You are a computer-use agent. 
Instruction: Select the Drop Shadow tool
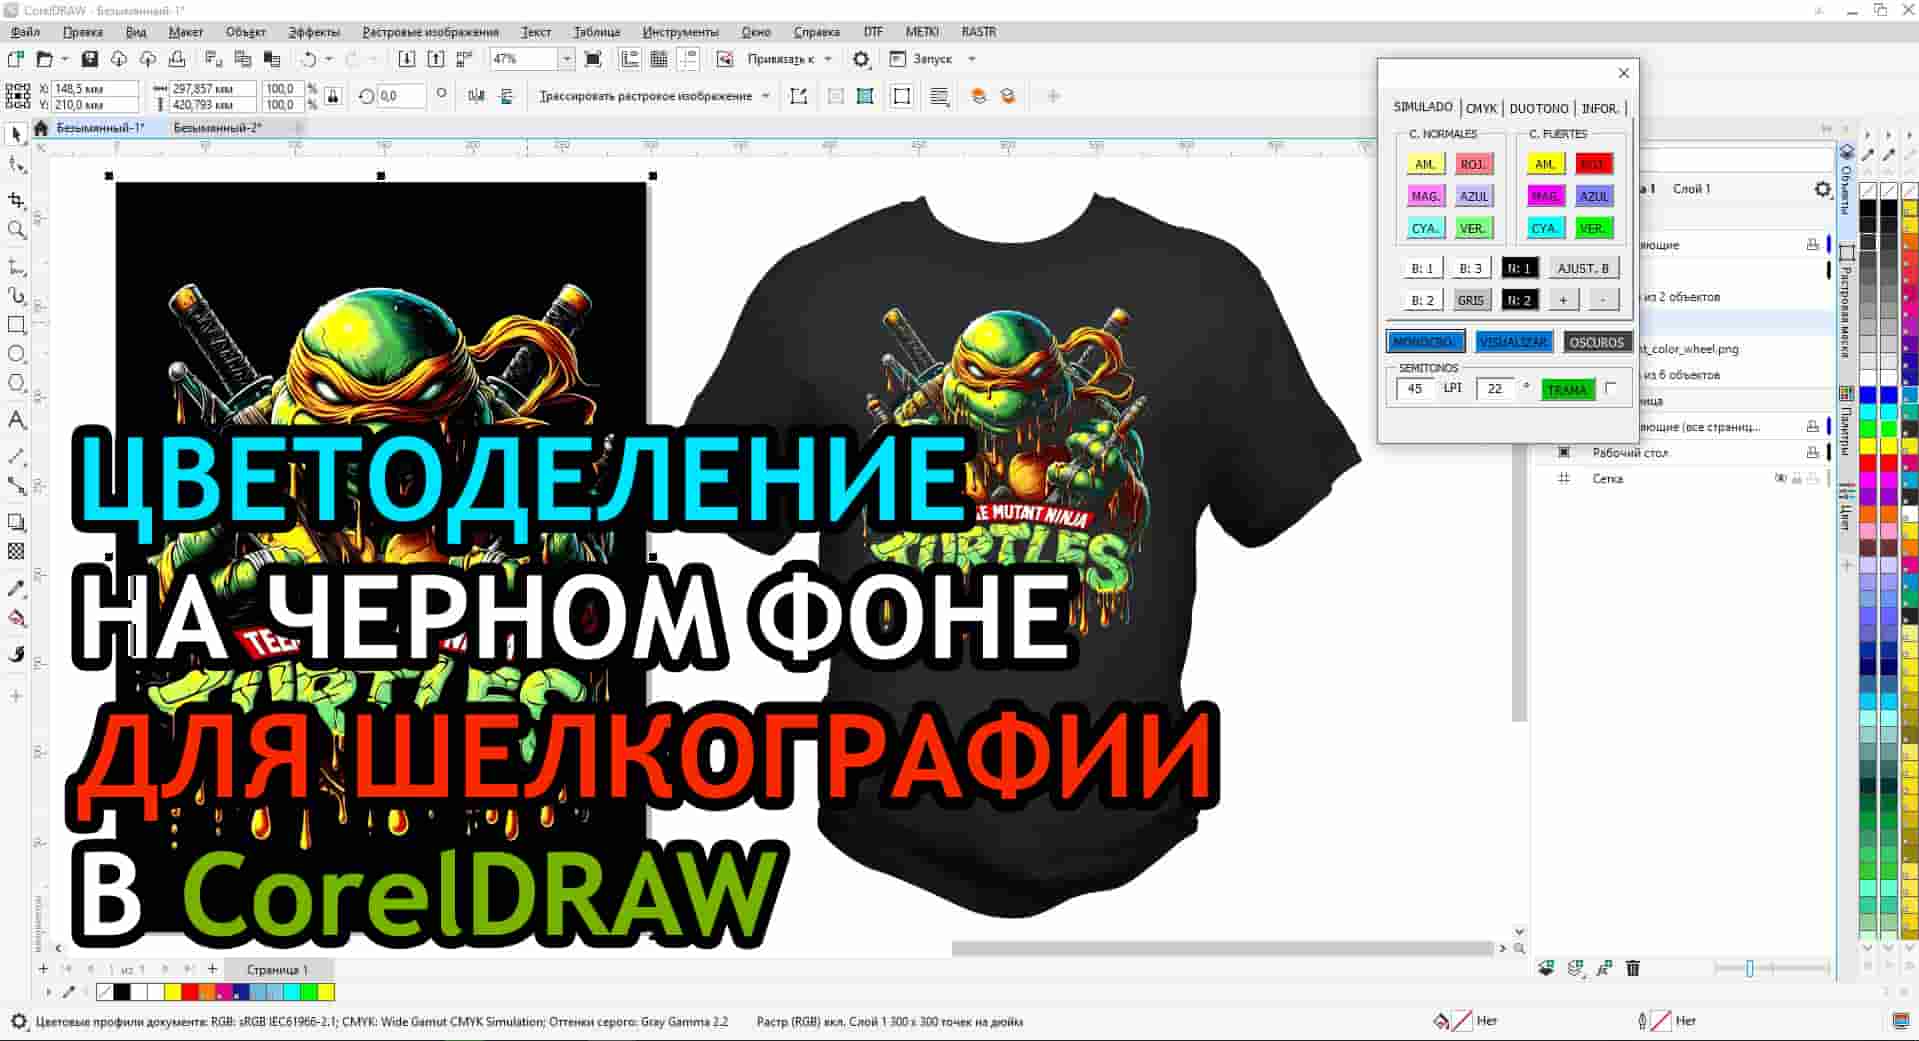point(16,522)
